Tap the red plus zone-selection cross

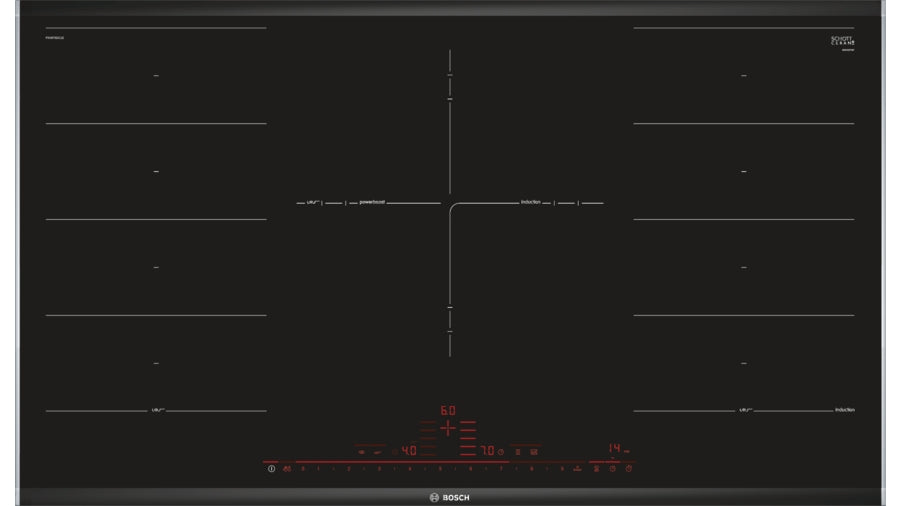click(448, 428)
